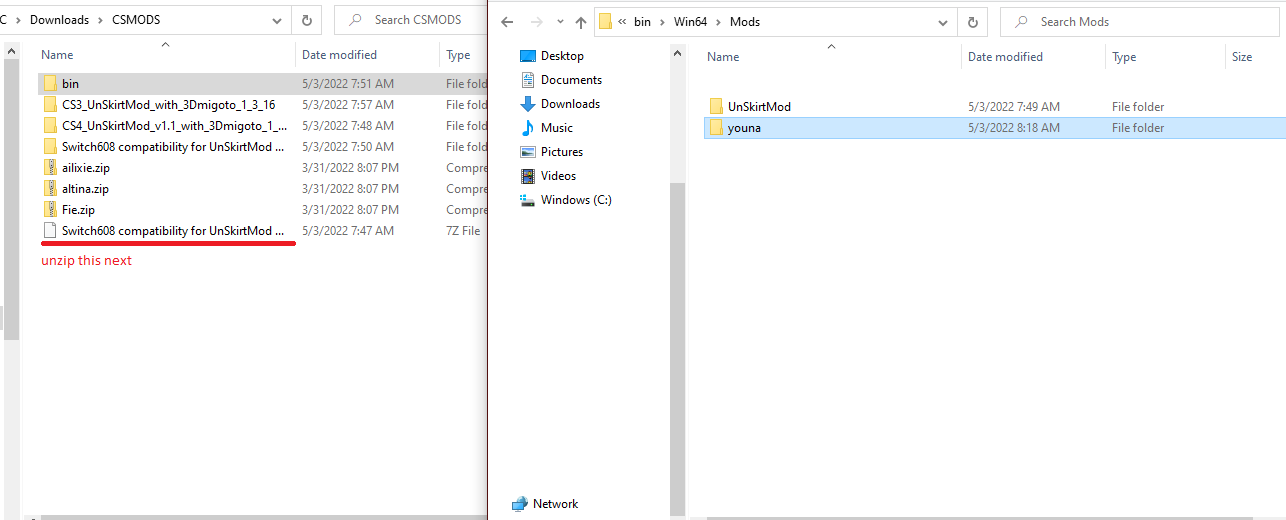Click '5/3/2022 8:18 AM' date of youna
Viewport: 1286px width, 520px height.
pyautogui.click(x=1014, y=128)
